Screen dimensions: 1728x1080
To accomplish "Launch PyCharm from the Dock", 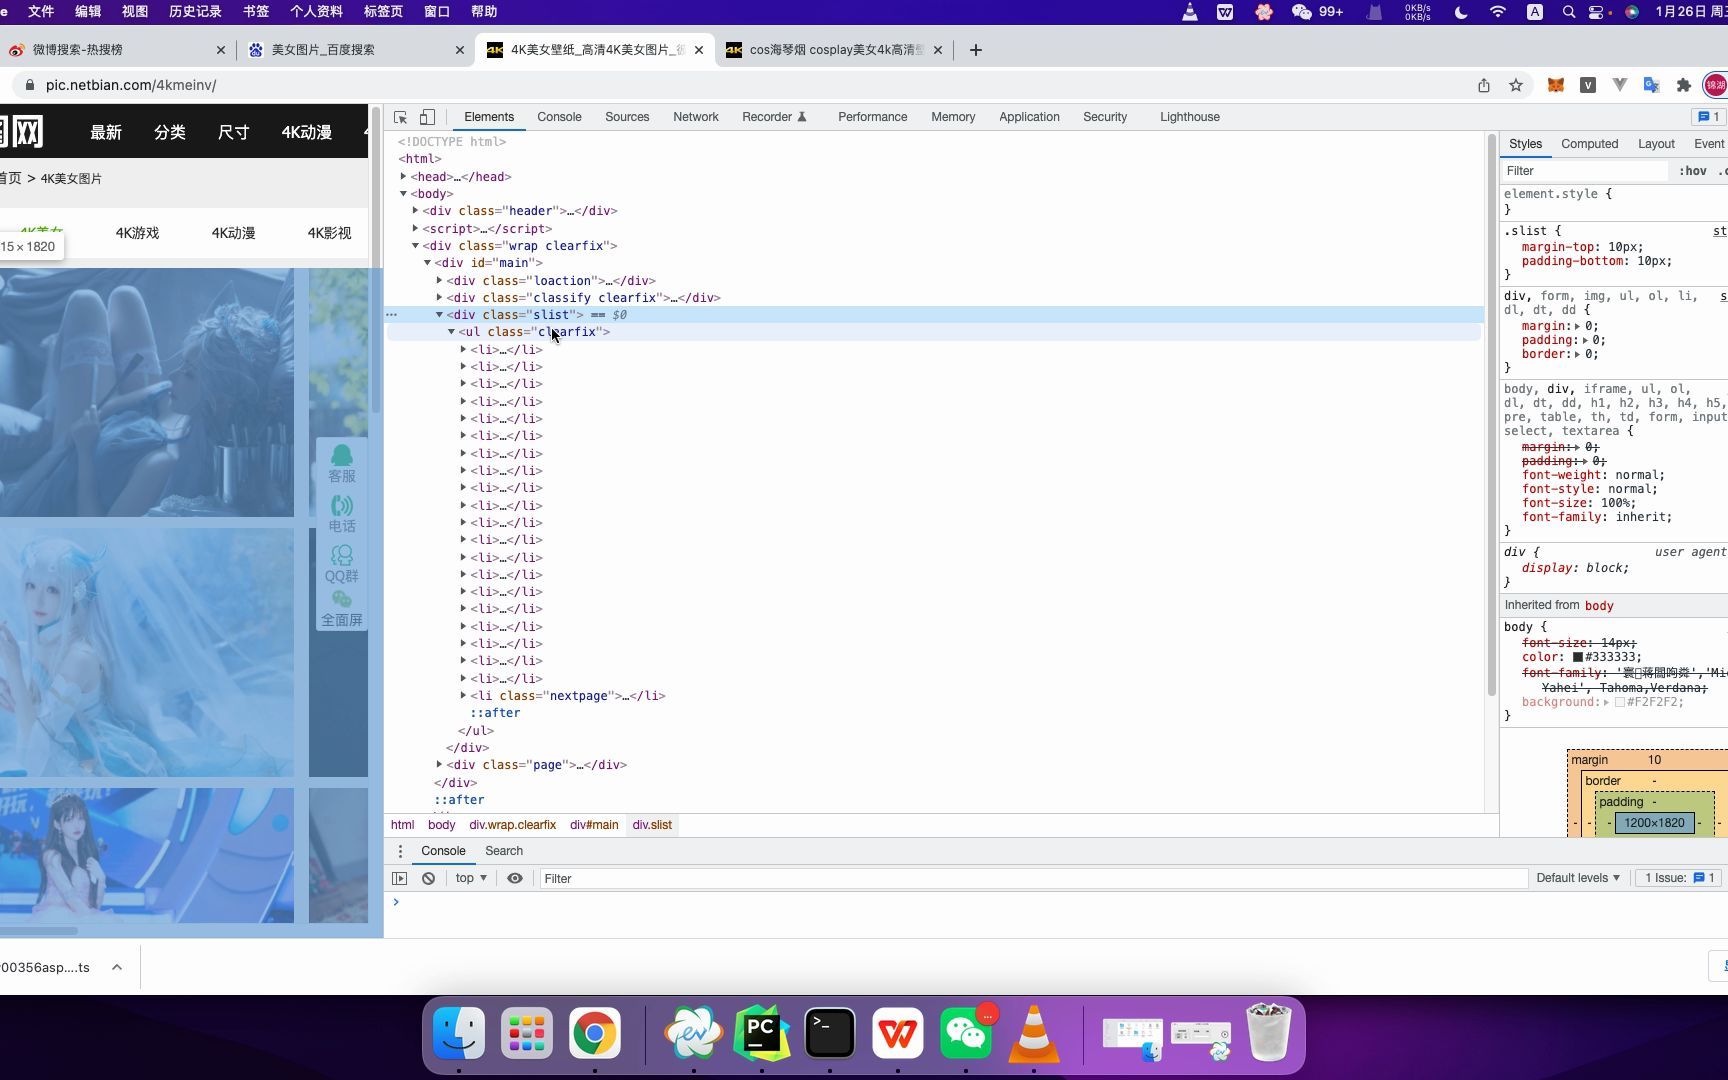I will 762,1034.
